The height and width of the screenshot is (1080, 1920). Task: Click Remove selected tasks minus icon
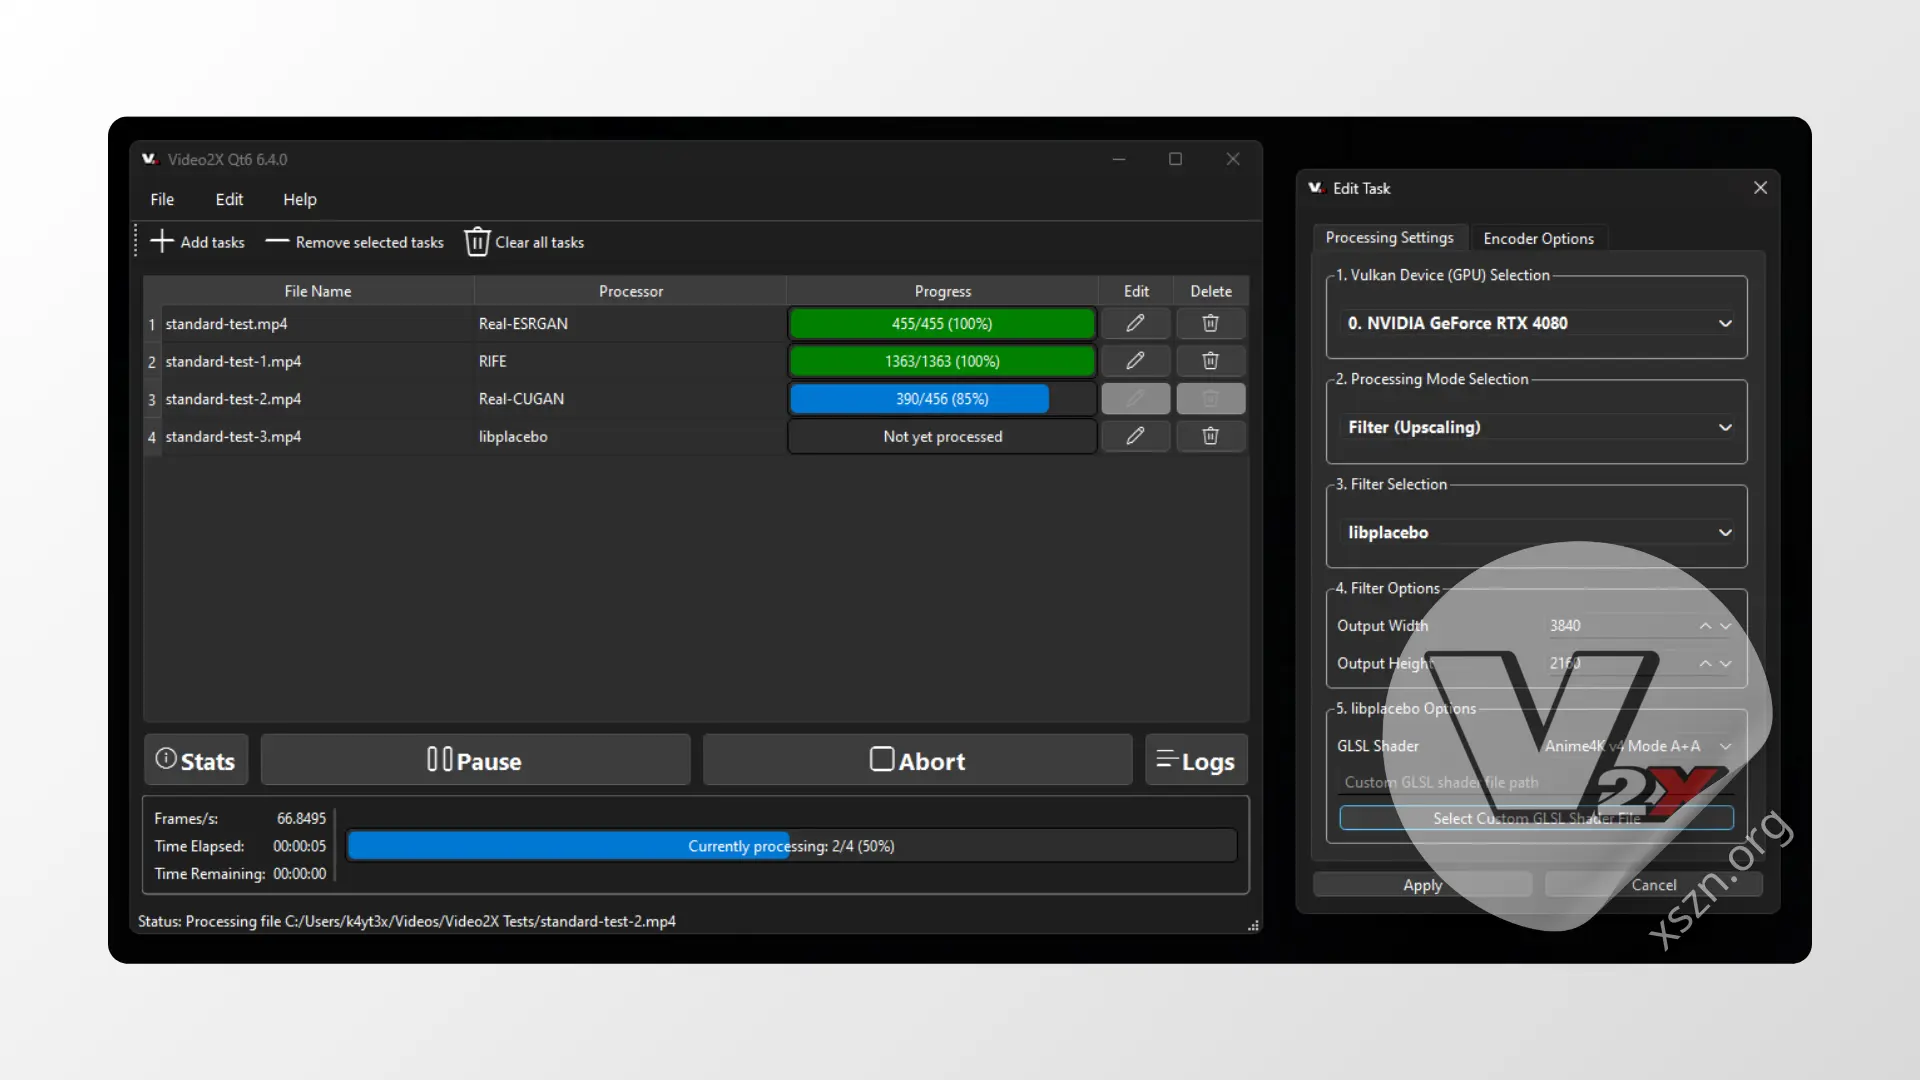click(x=277, y=241)
